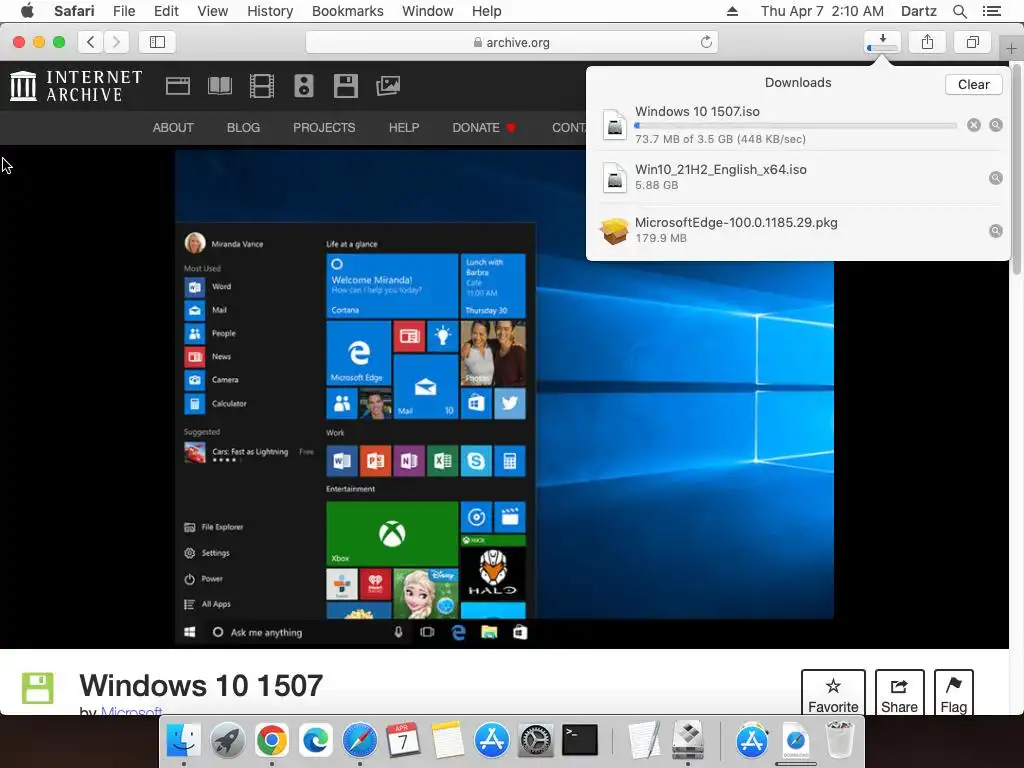Click the Windows 10 1507.iso download progress bar
Image resolution: width=1024 pixels, height=768 pixels.
click(795, 125)
